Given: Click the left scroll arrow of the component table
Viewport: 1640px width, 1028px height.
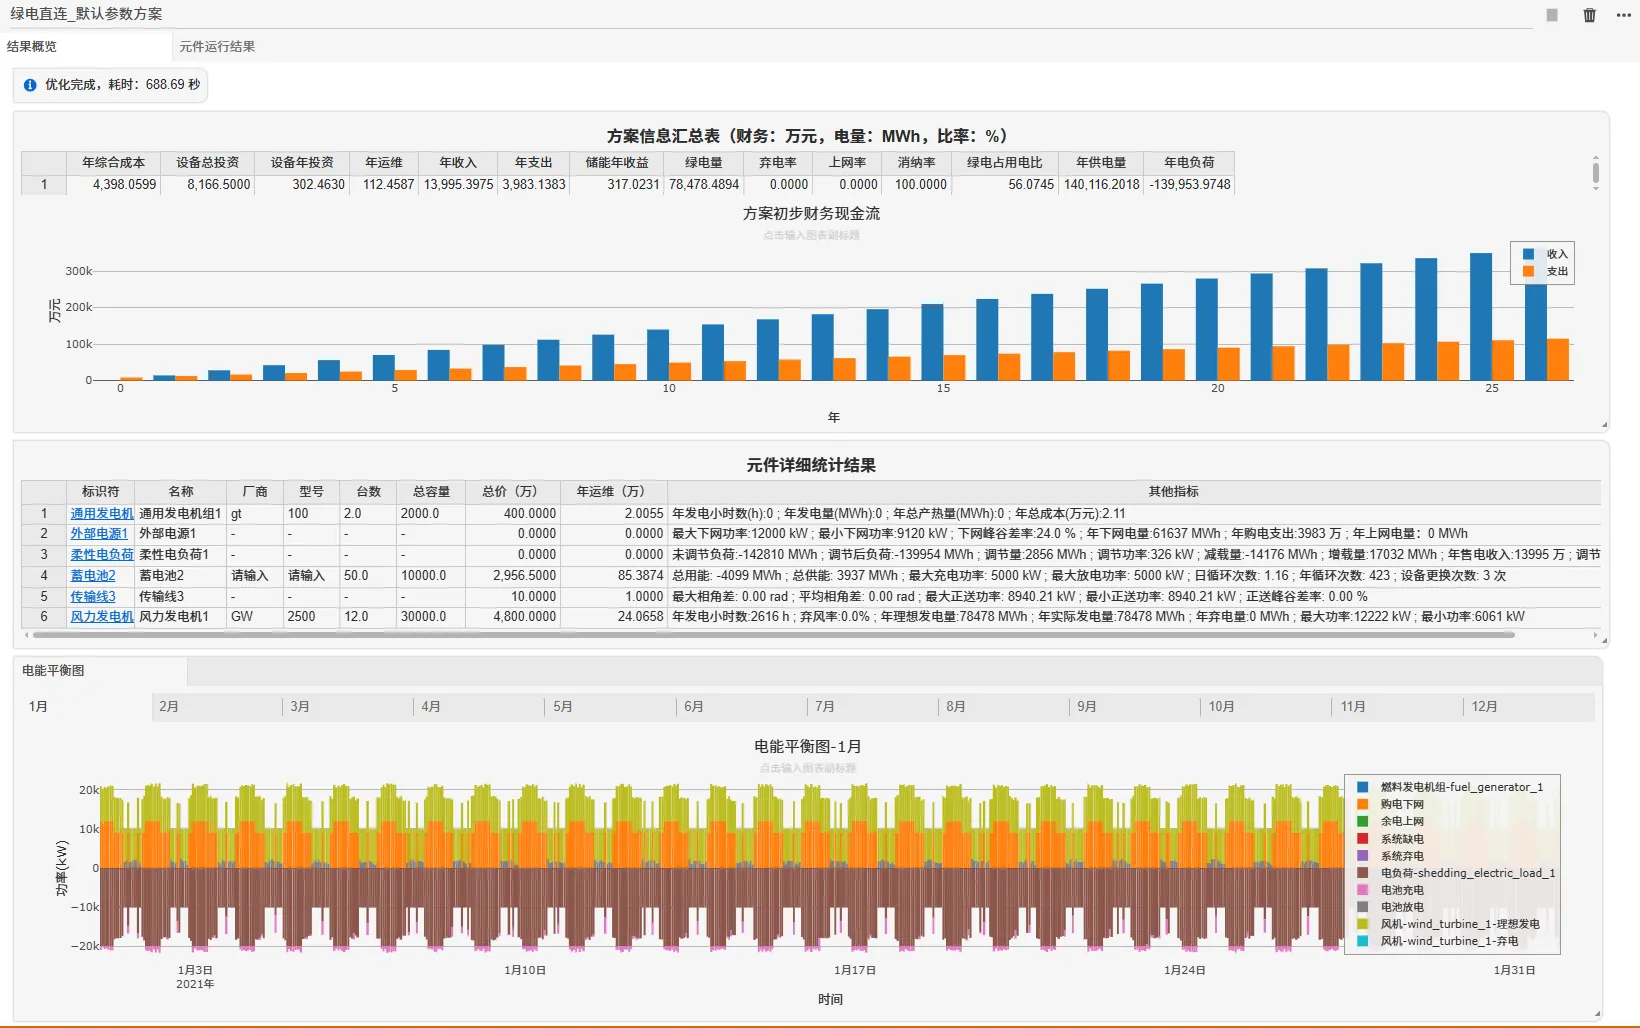Looking at the screenshot, I should (26, 635).
